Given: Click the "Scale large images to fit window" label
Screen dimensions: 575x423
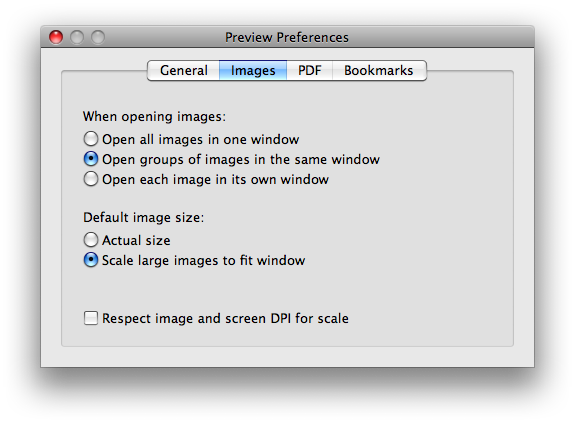Looking at the screenshot, I should [204, 261].
